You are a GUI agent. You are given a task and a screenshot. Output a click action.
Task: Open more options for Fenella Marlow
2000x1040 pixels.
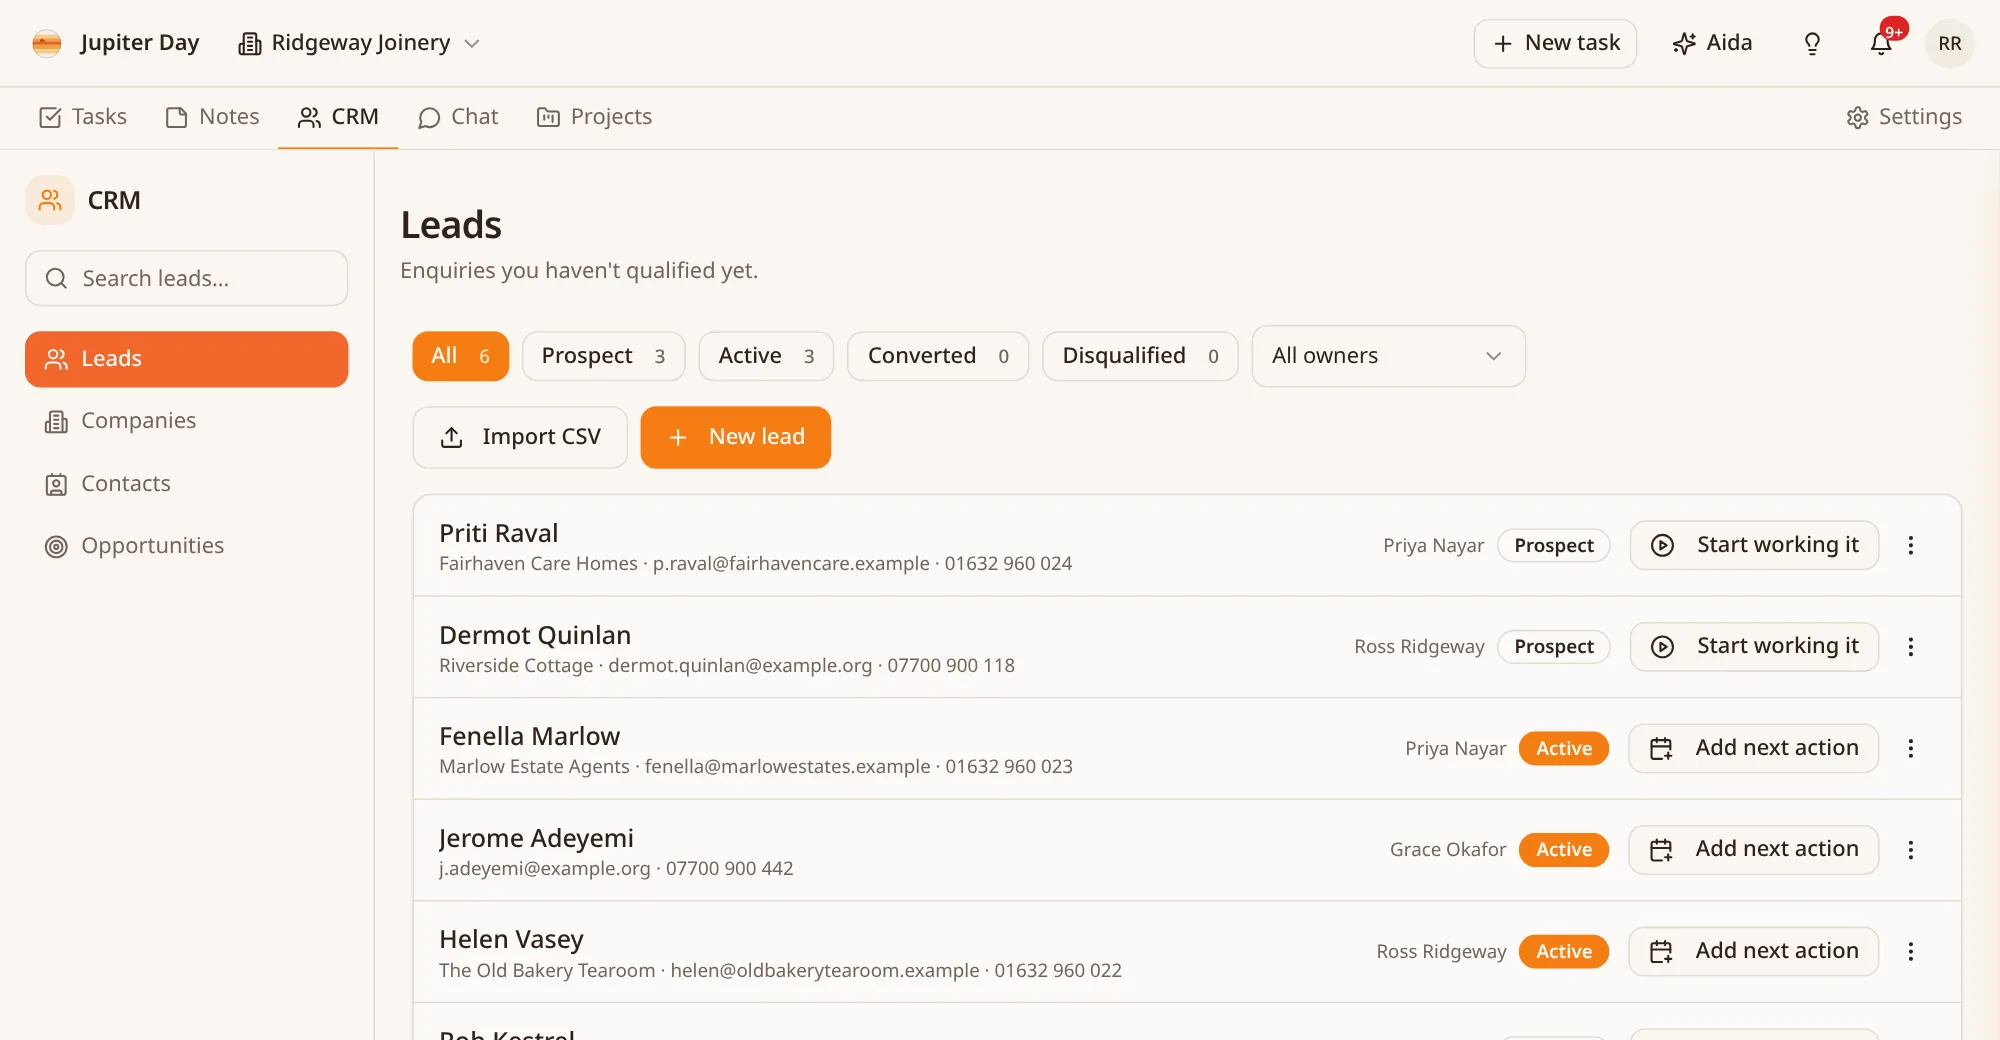click(x=1910, y=748)
